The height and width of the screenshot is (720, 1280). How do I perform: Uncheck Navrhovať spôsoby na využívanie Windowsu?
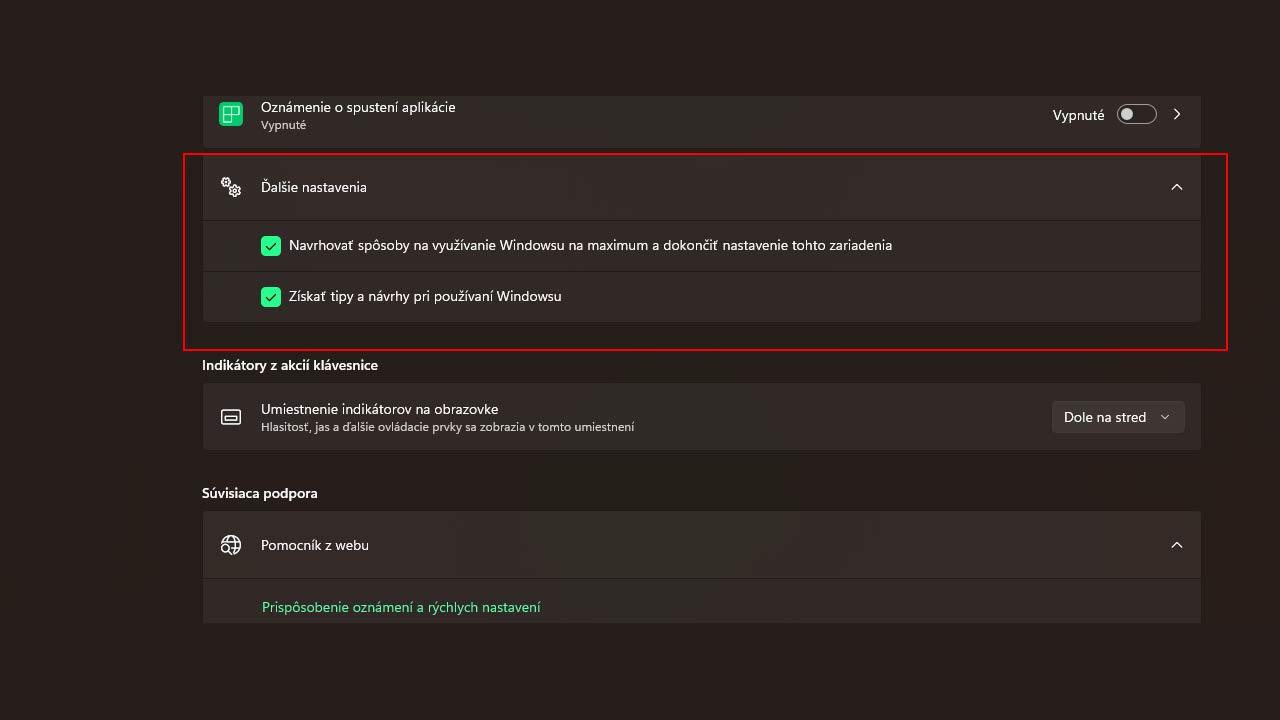point(271,245)
